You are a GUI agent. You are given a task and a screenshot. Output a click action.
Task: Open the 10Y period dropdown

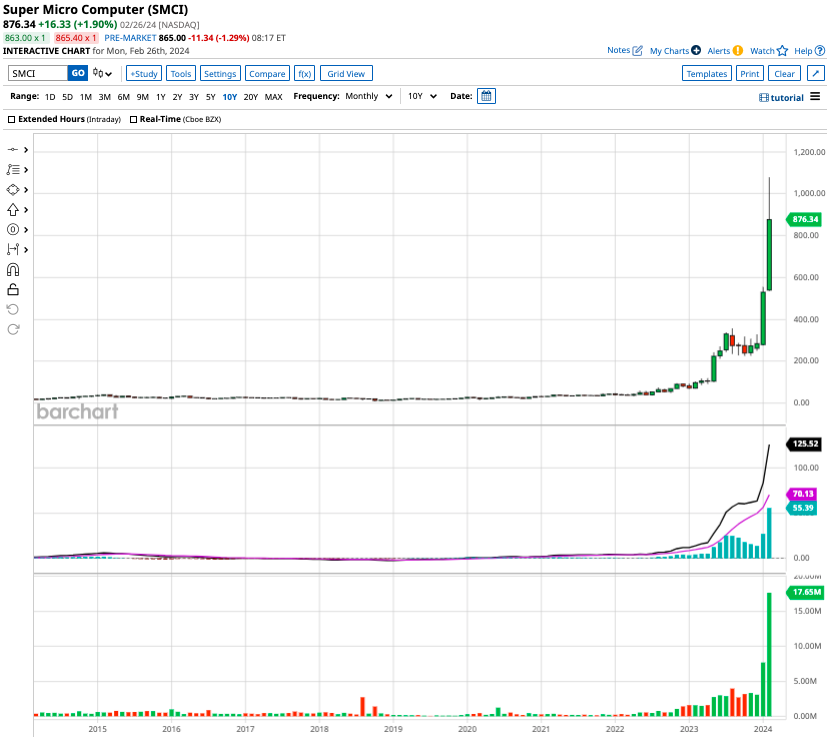[421, 96]
